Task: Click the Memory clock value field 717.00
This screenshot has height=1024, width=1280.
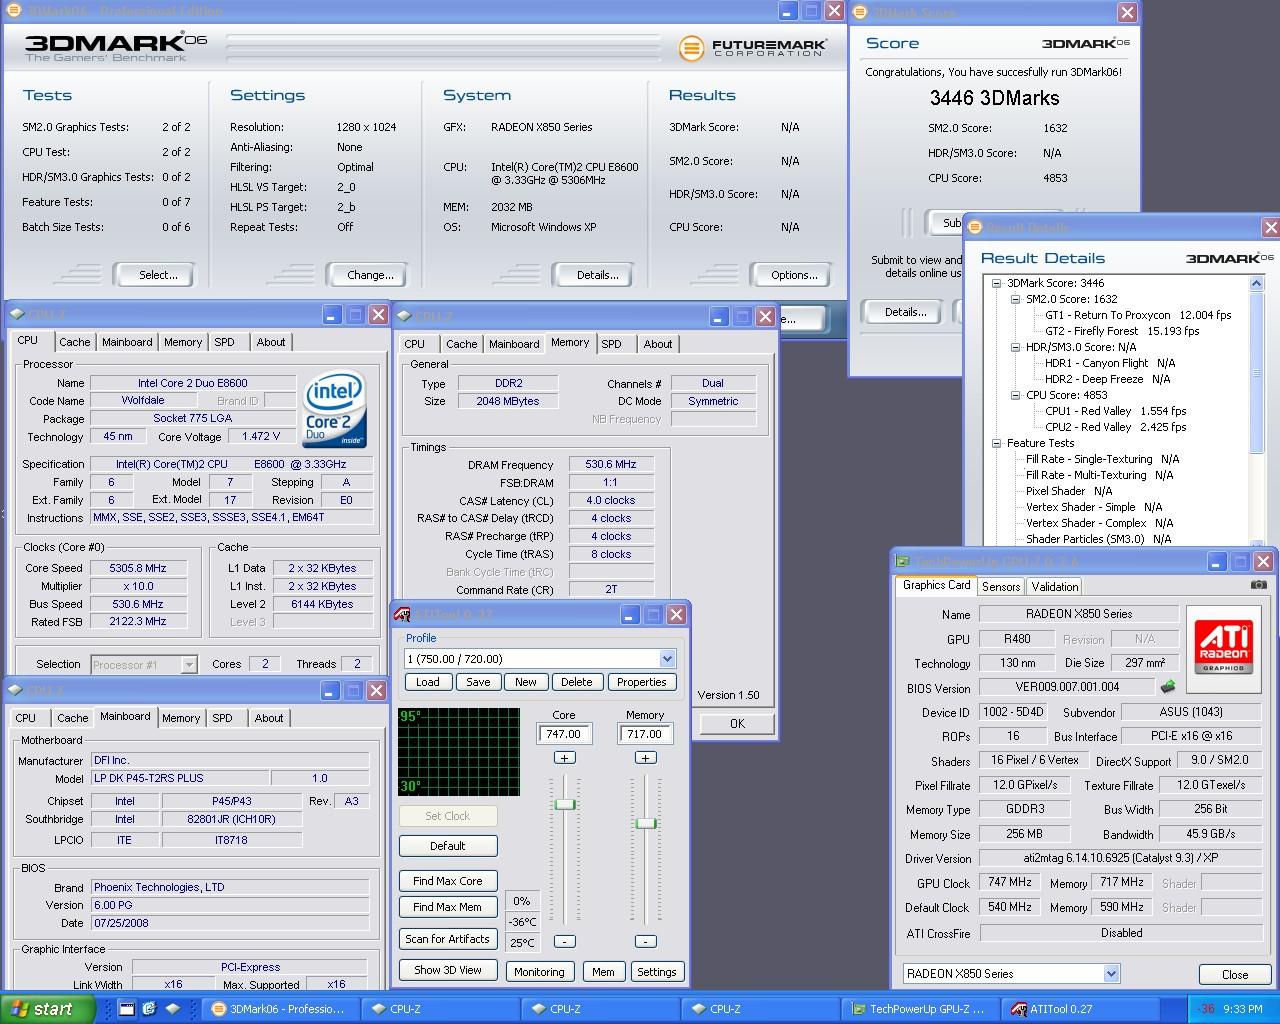Action: 645,734
